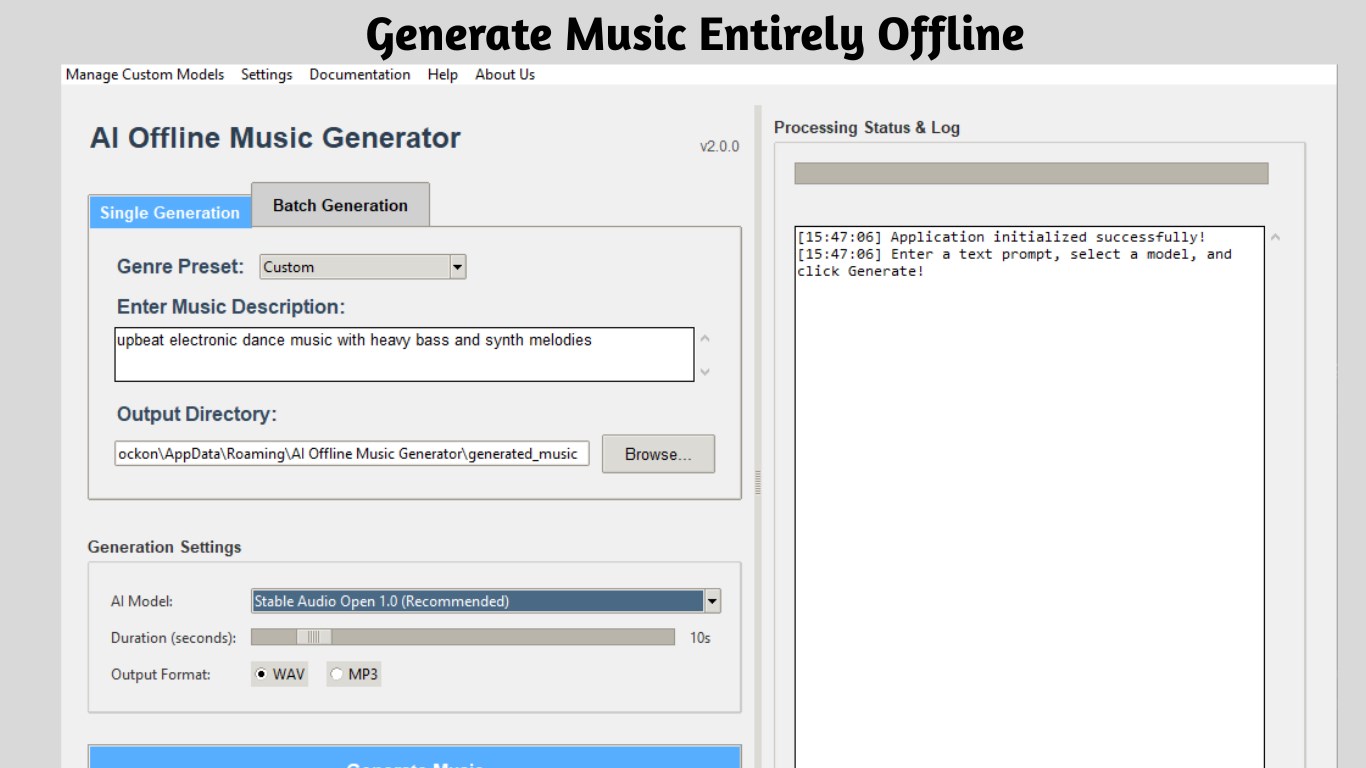Switch to the Batch Generation tab

coord(340,205)
